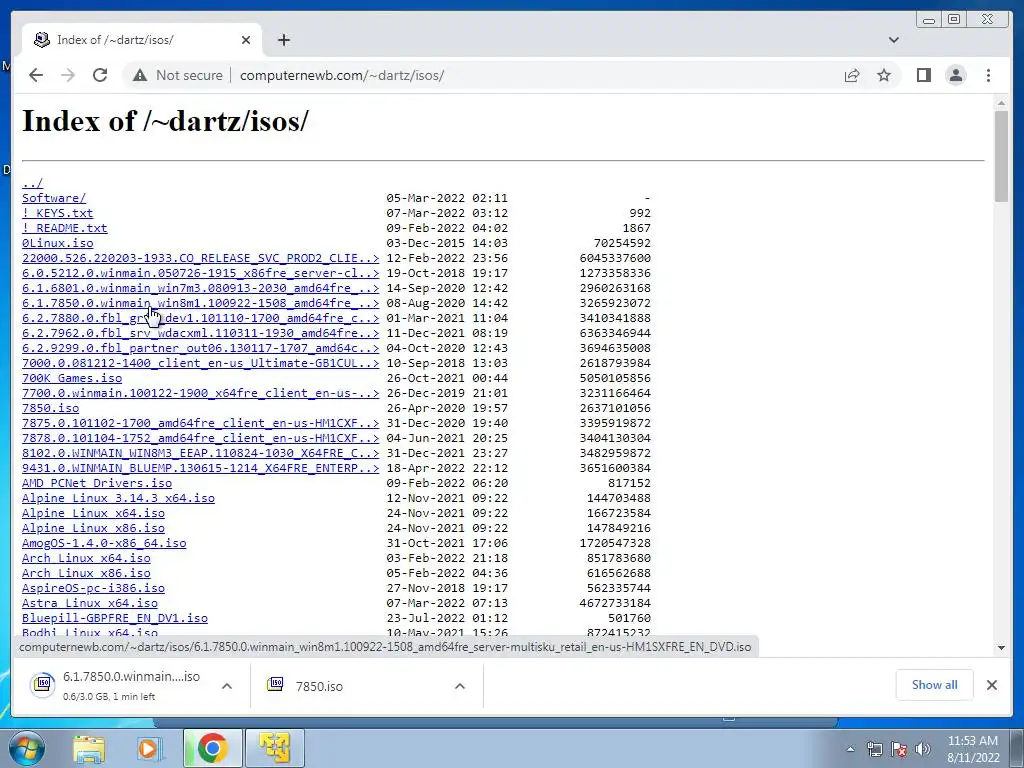Image resolution: width=1024 pixels, height=768 pixels.
Task: Close the downloads bar
Action: coord(991,684)
